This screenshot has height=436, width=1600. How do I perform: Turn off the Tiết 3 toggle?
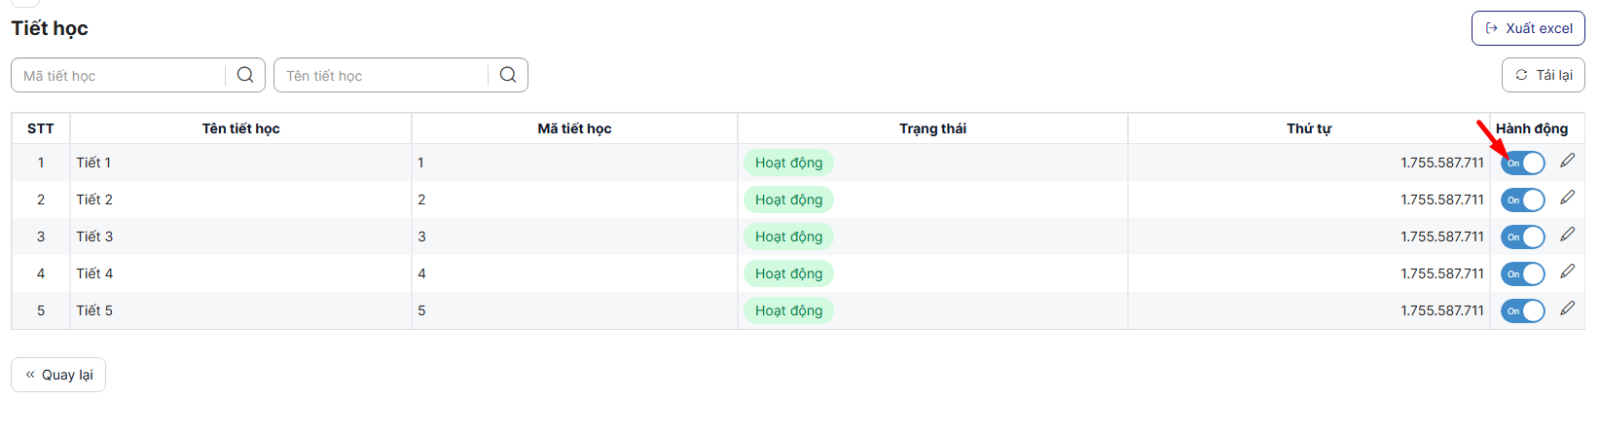(x=1522, y=237)
